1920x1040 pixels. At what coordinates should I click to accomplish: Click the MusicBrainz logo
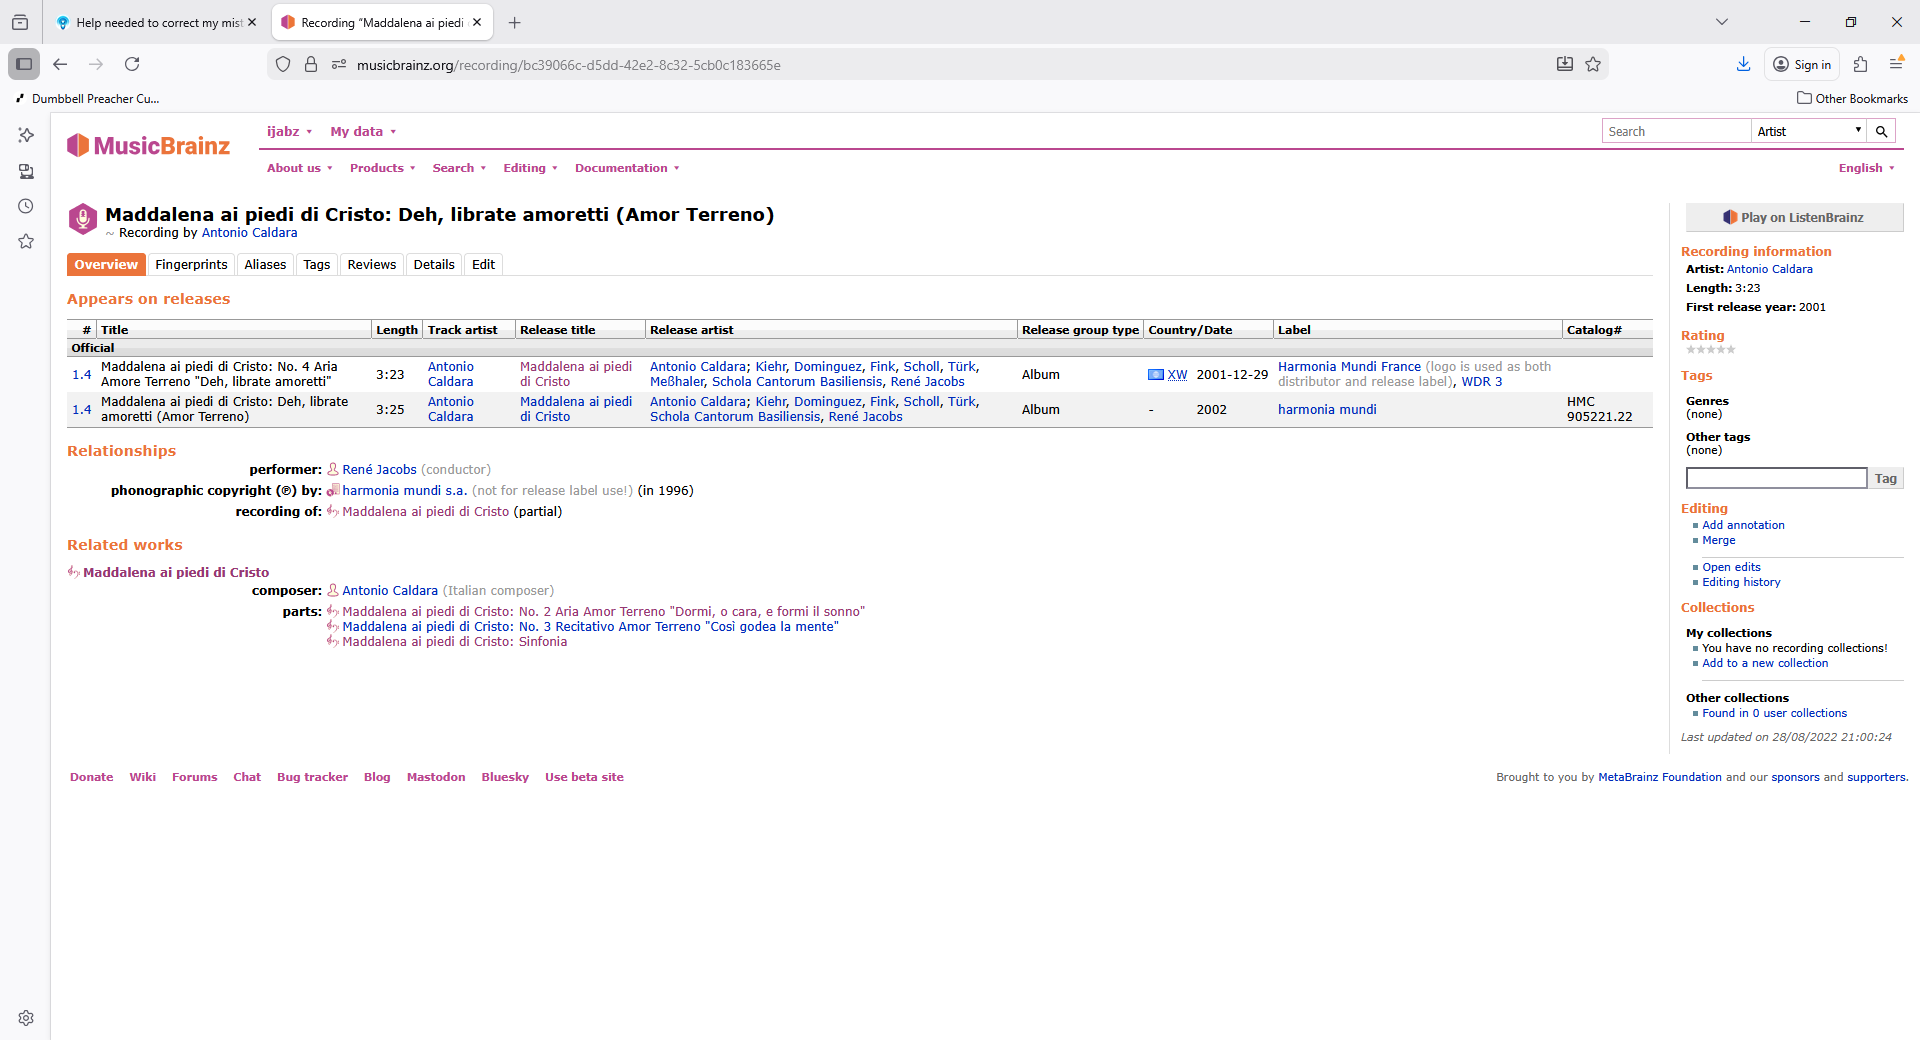pyautogui.click(x=148, y=146)
